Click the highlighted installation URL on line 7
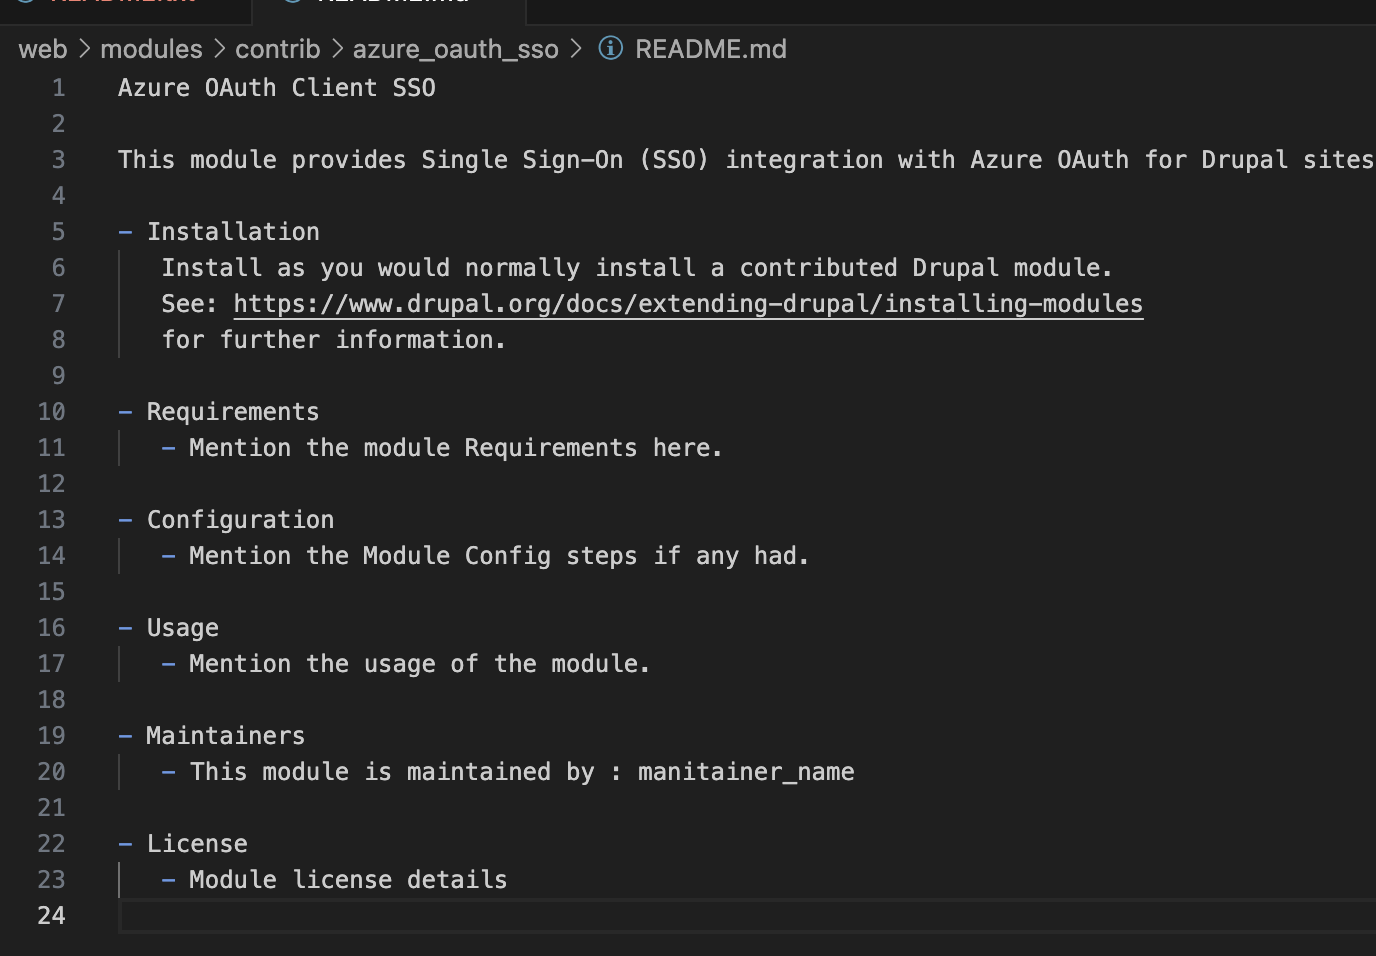Screen dimensions: 1376x956 687,303
